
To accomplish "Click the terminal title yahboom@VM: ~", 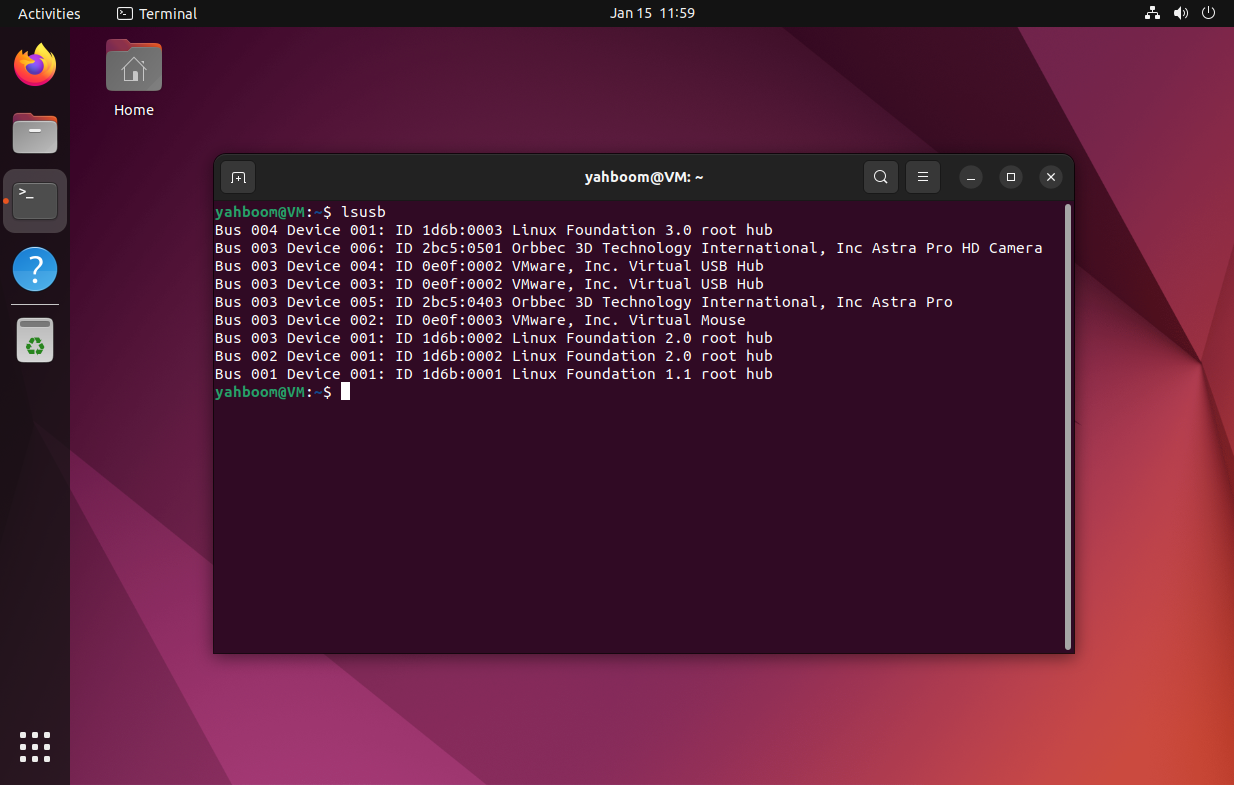I will point(644,177).
